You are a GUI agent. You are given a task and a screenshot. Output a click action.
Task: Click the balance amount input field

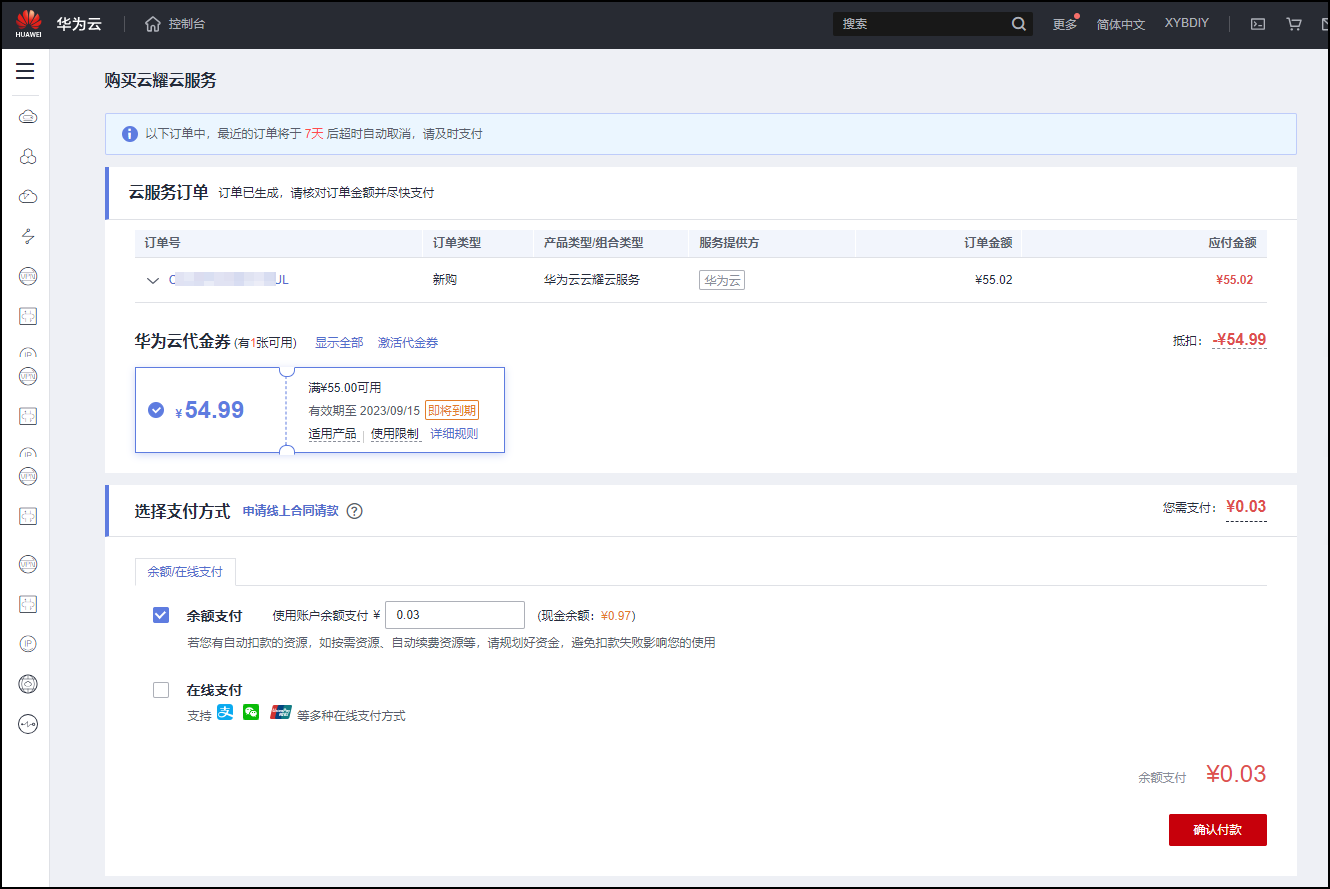455,615
